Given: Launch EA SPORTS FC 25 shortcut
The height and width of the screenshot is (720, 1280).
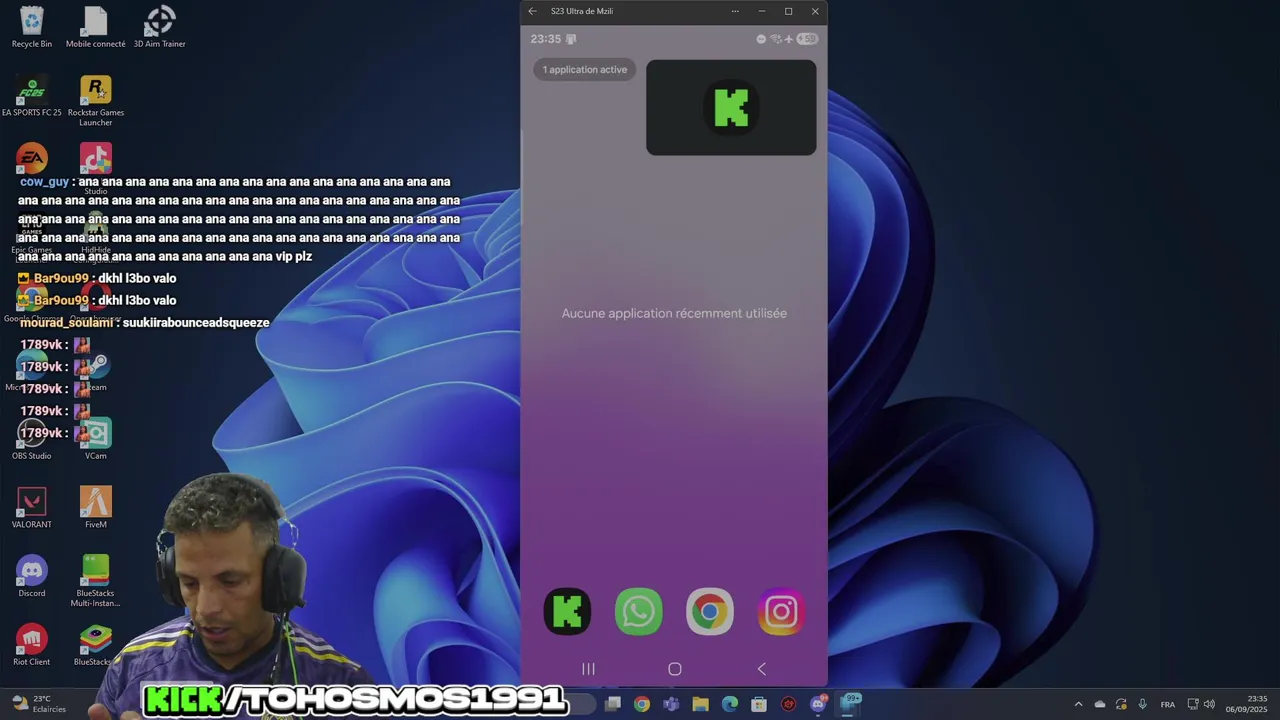Looking at the screenshot, I should click(32, 98).
